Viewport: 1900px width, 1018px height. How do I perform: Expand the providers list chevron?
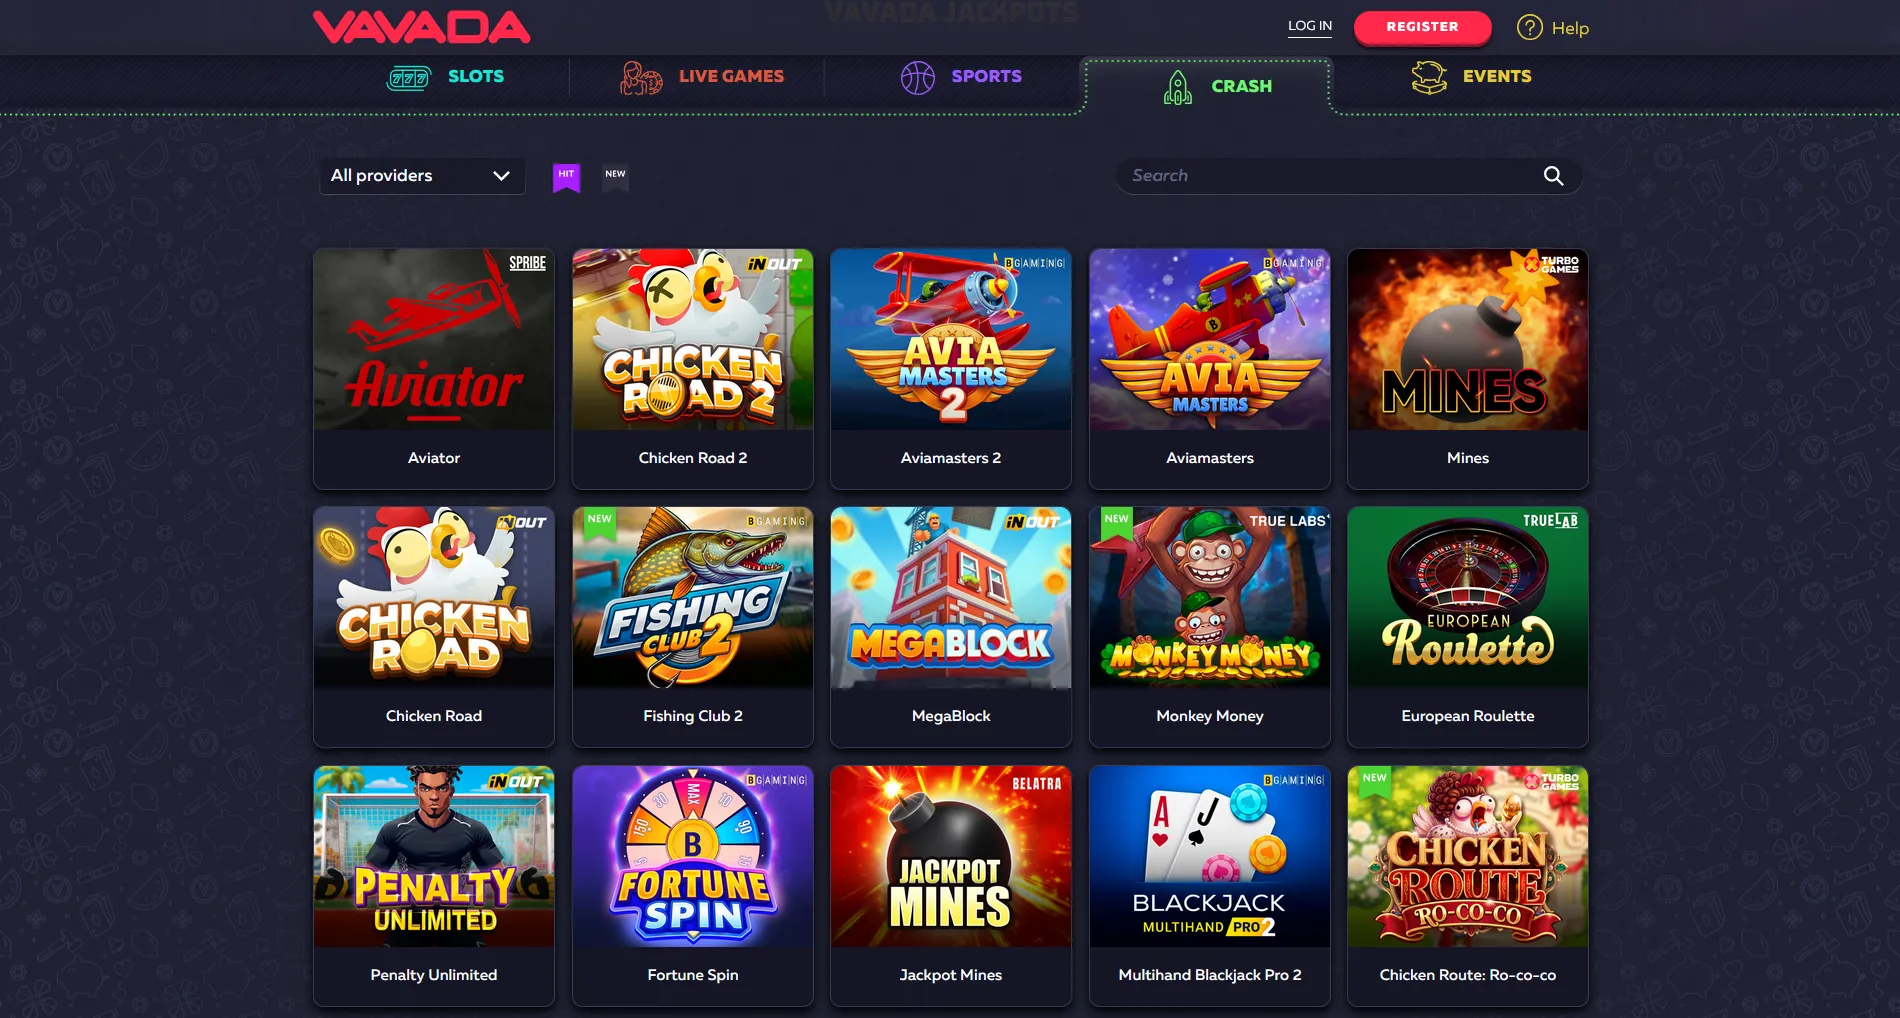(x=501, y=176)
